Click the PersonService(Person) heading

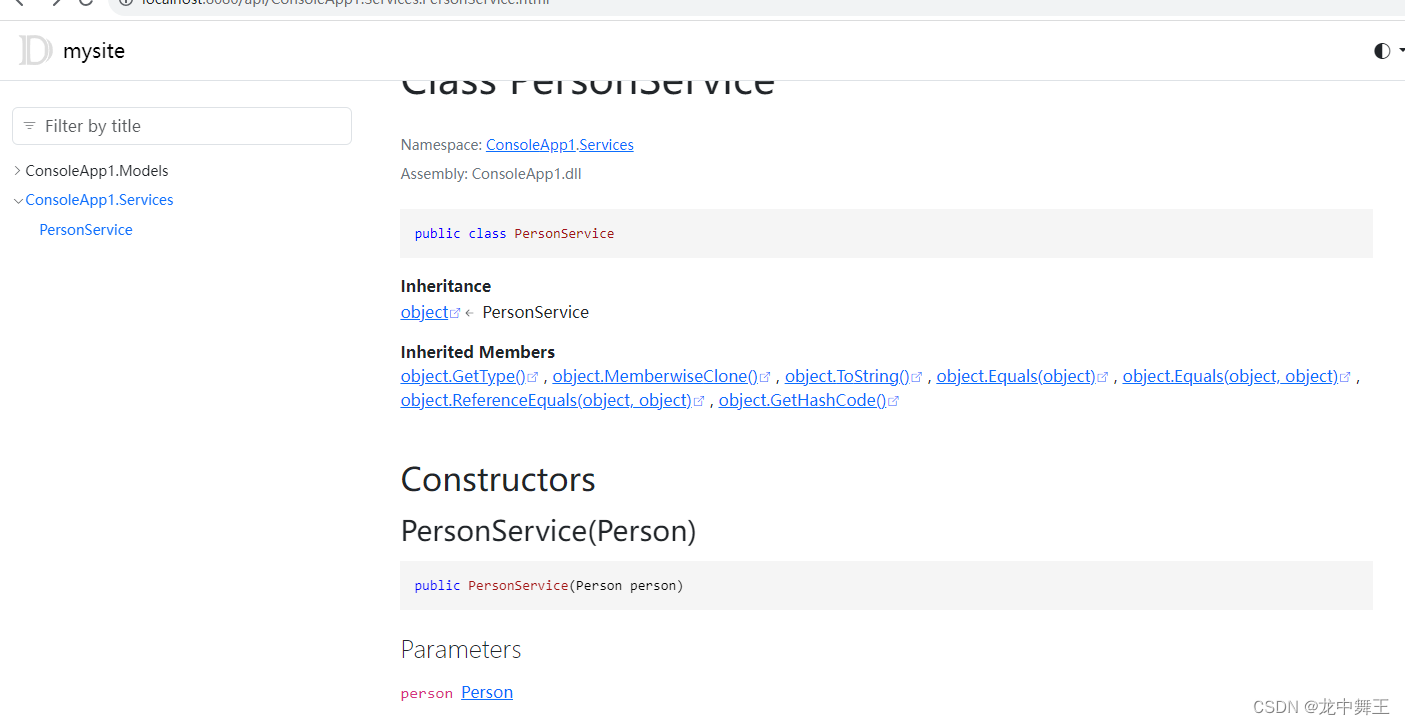pyautogui.click(x=548, y=530)
